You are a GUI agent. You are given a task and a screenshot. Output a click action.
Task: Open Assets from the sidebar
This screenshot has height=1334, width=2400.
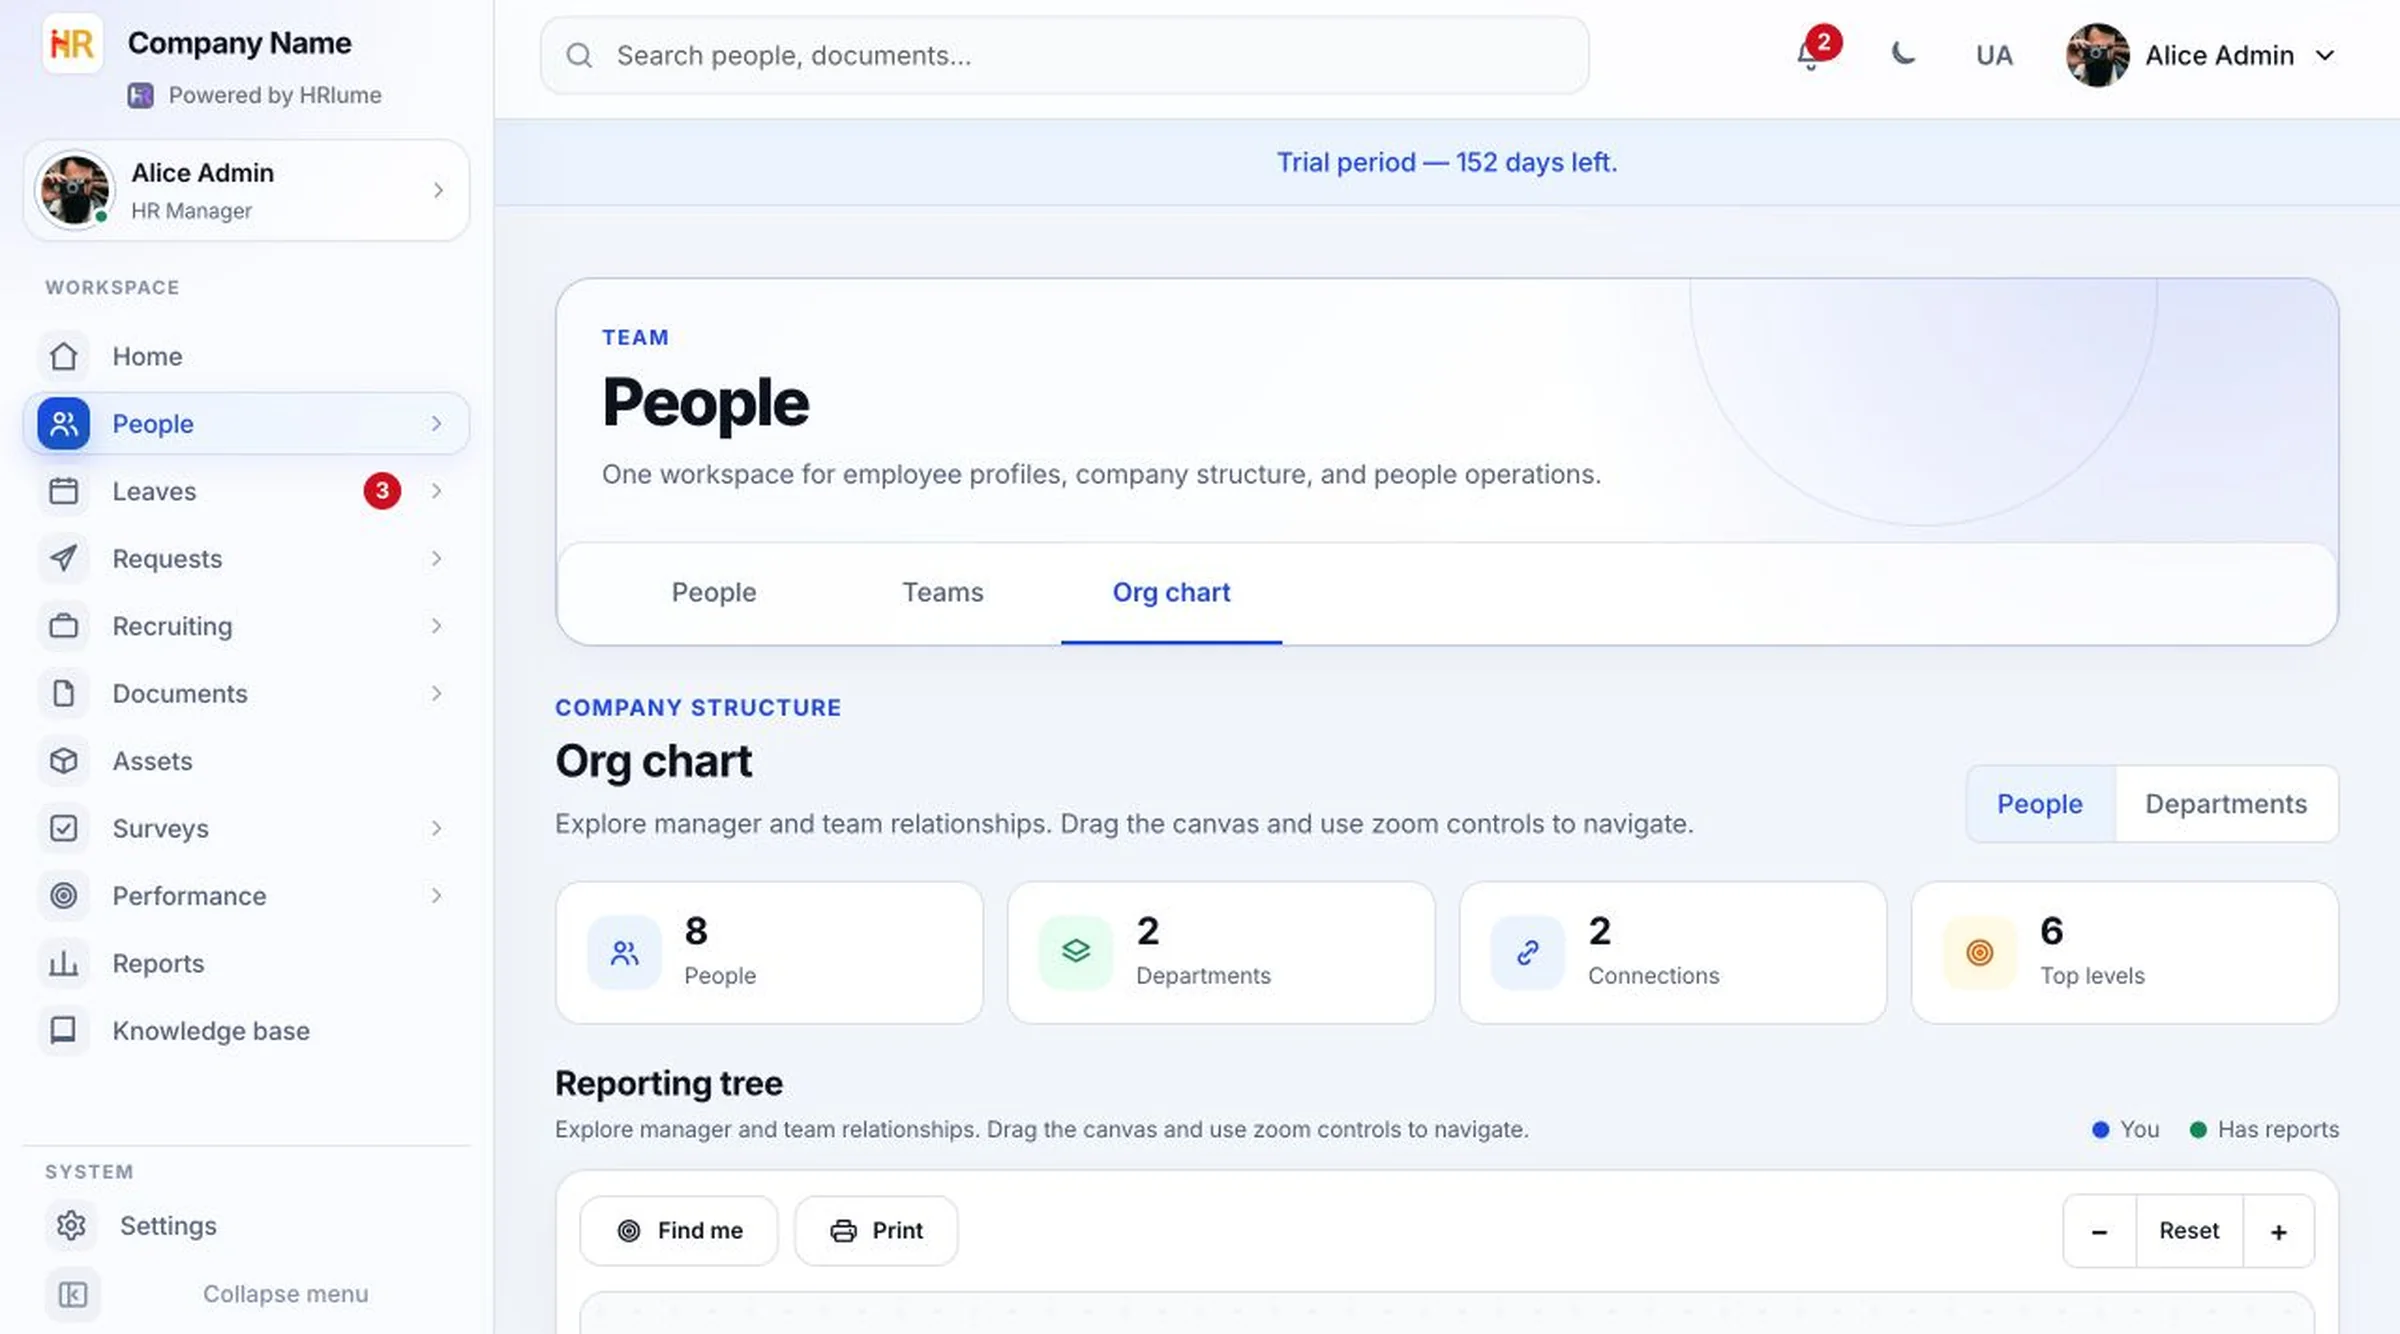tap(246, 761)
